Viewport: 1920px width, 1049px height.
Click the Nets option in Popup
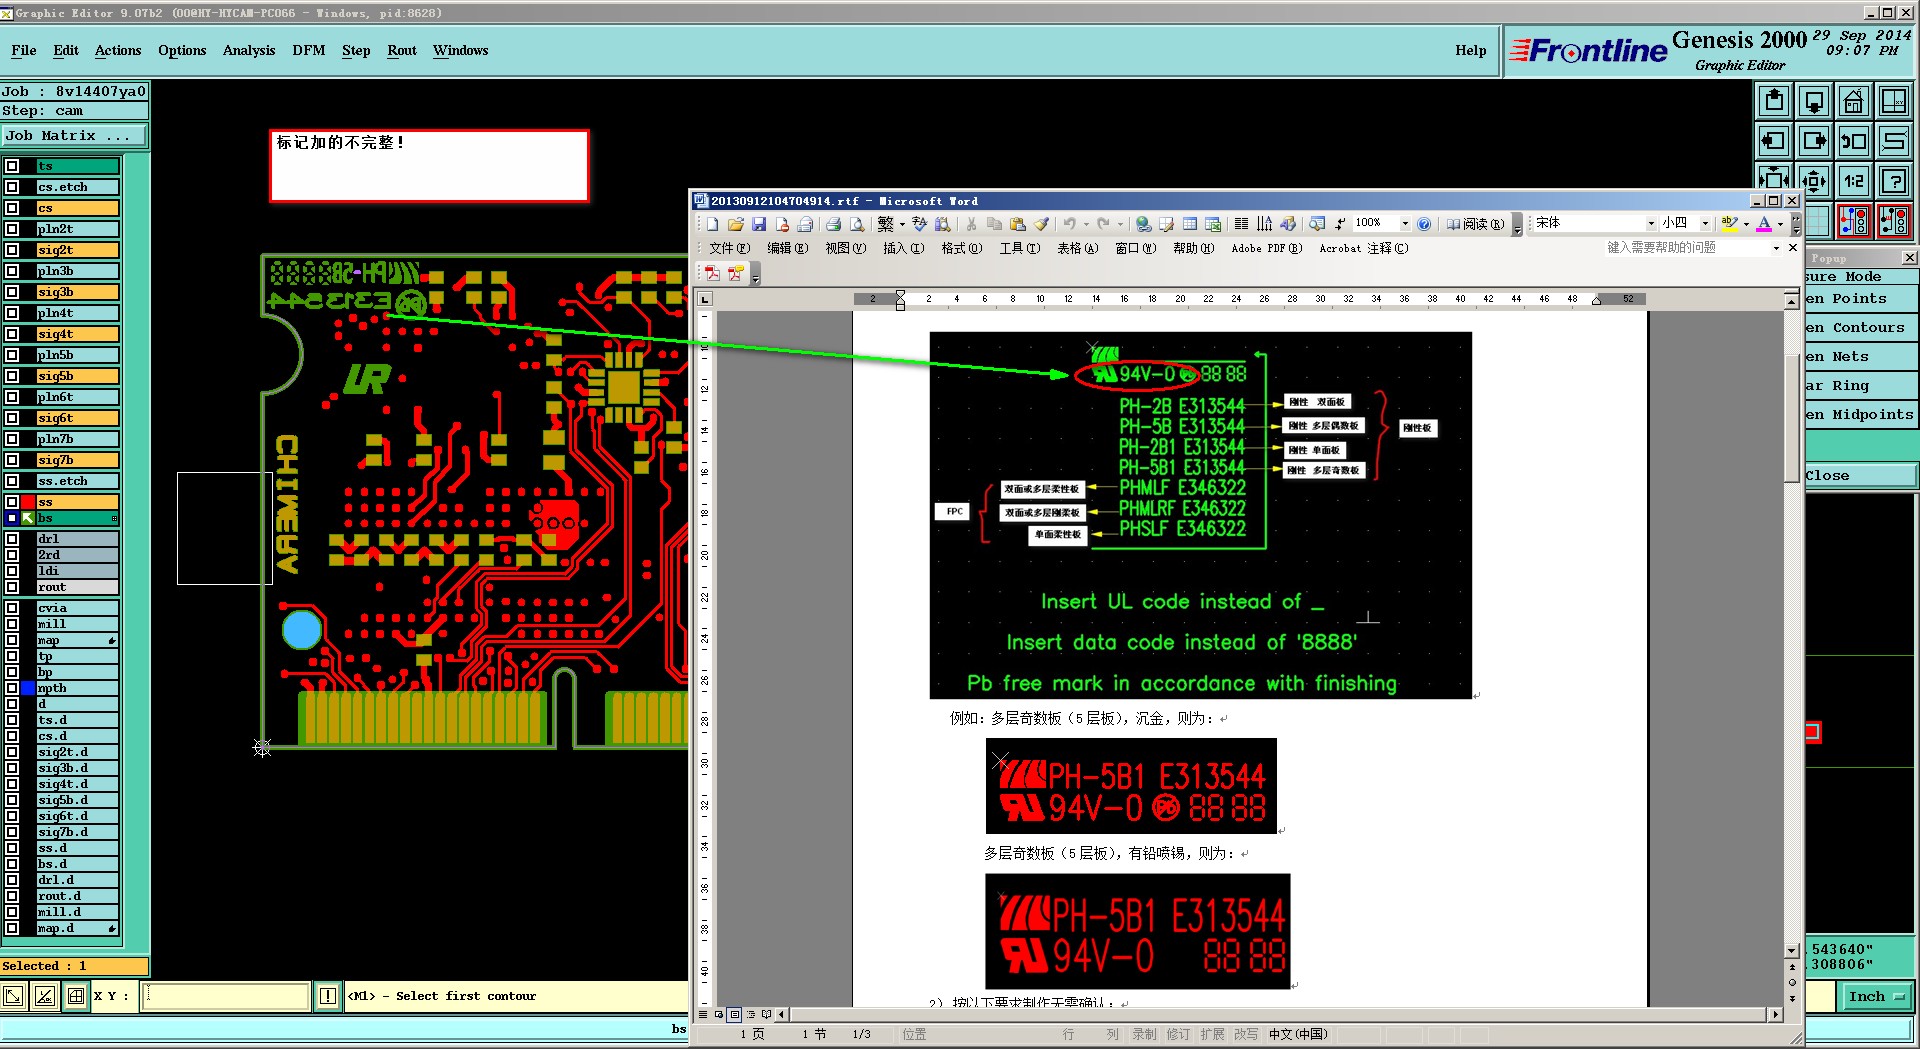tap(1860, 357)
